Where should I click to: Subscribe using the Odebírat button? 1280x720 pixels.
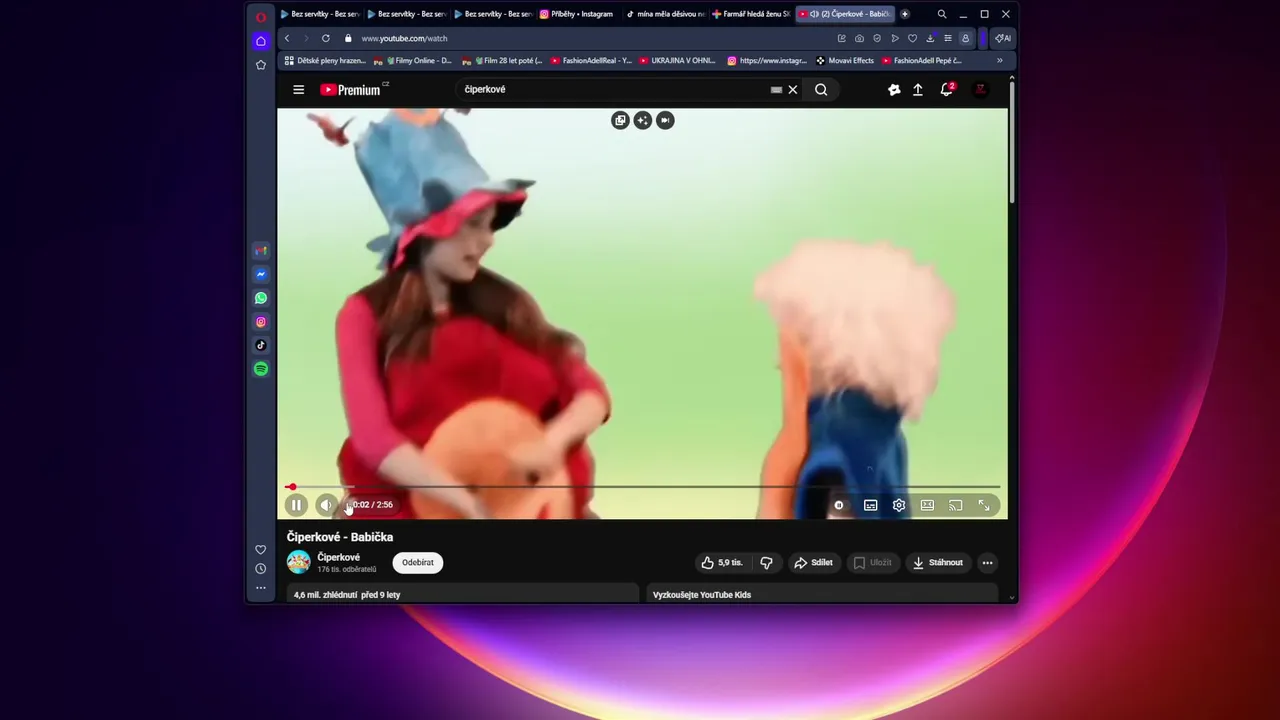point(418,563)
